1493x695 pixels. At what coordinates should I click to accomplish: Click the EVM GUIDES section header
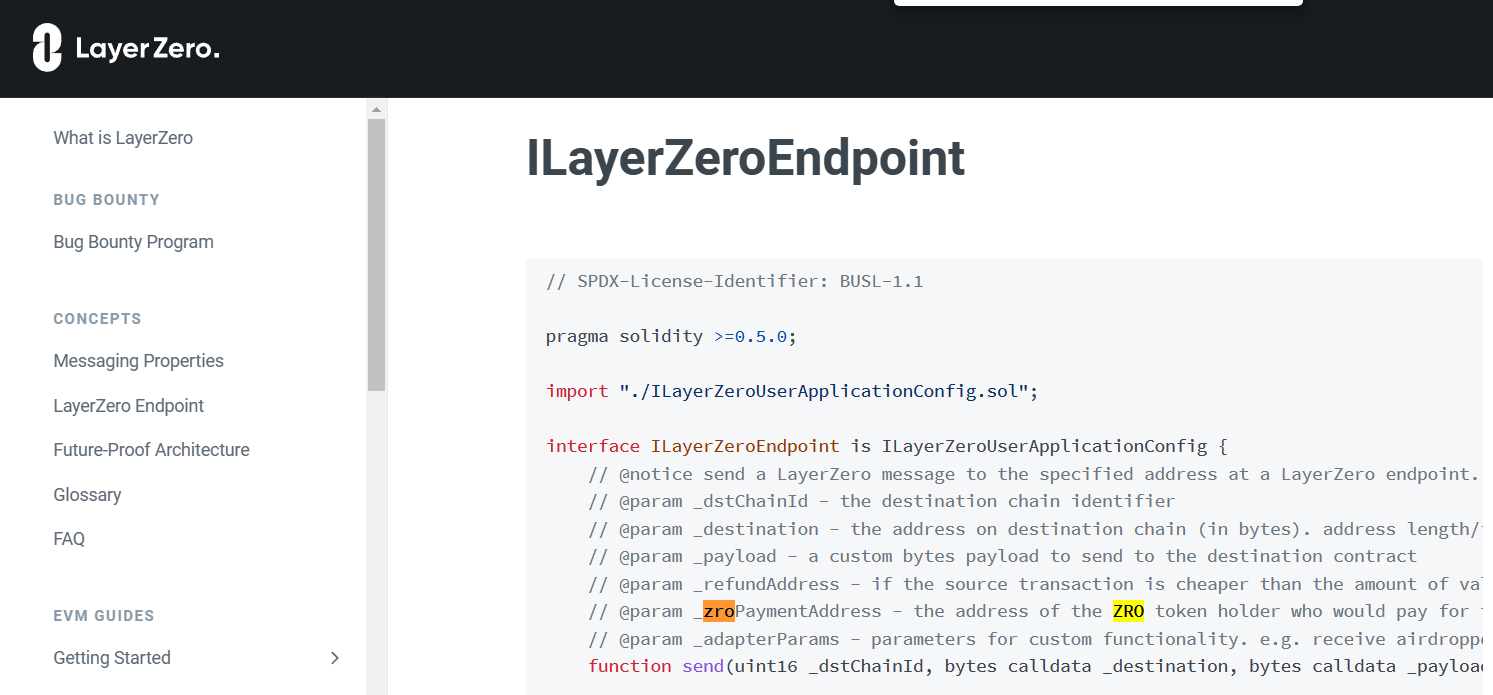(104, 616)
